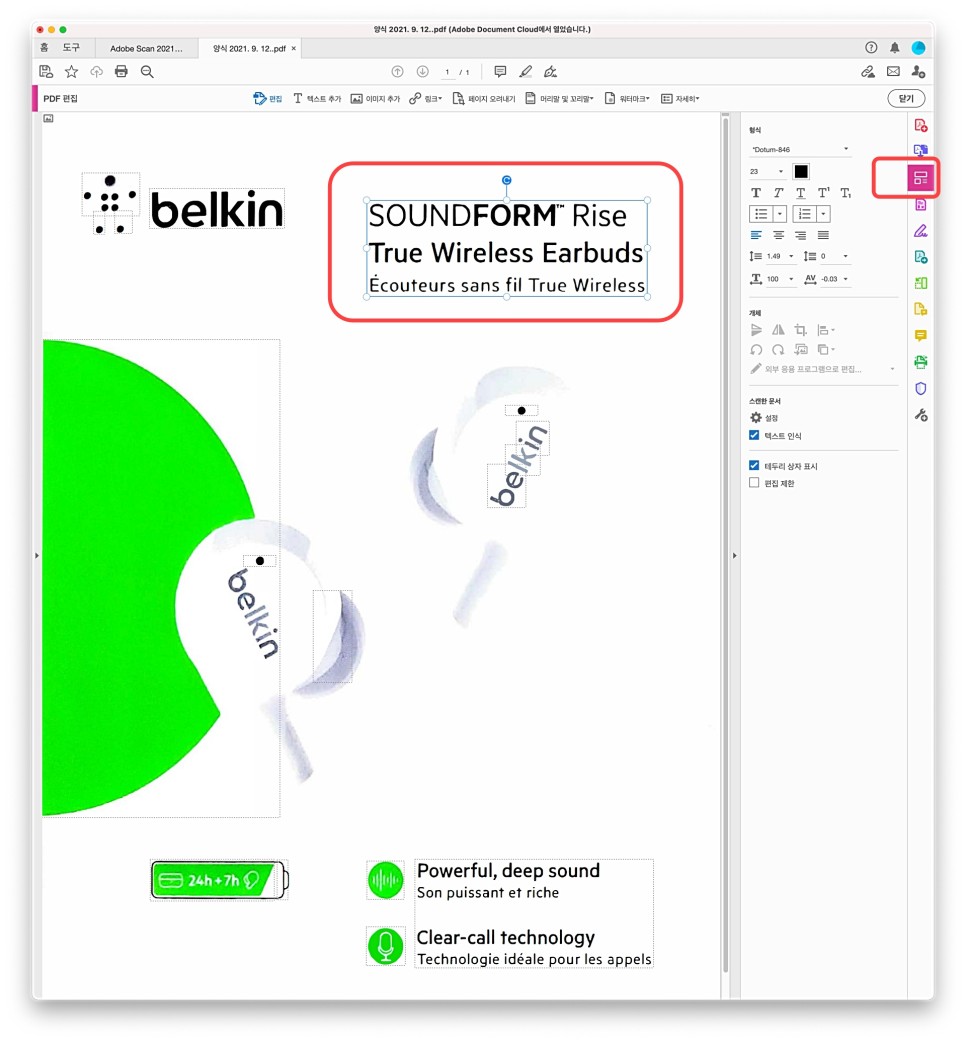This screenshot has height=1042, width=966.
Task: Open the 머리말 및 꼬리말 menu
Action: coord(559,99)
